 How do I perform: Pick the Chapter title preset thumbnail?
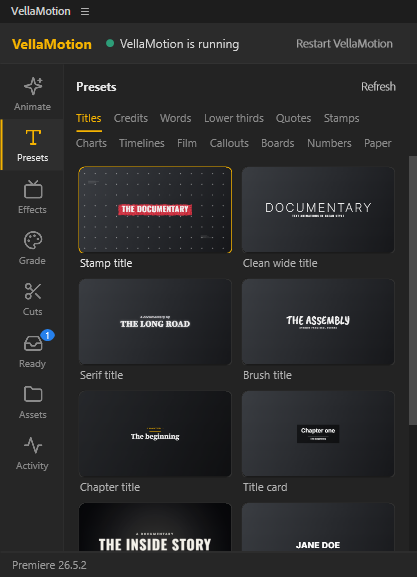tap(155, 434)
